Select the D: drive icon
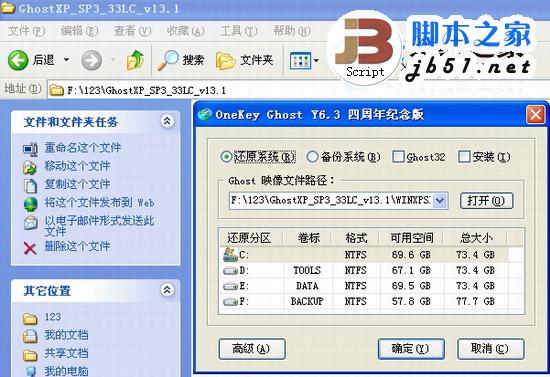 click(230, 271)
